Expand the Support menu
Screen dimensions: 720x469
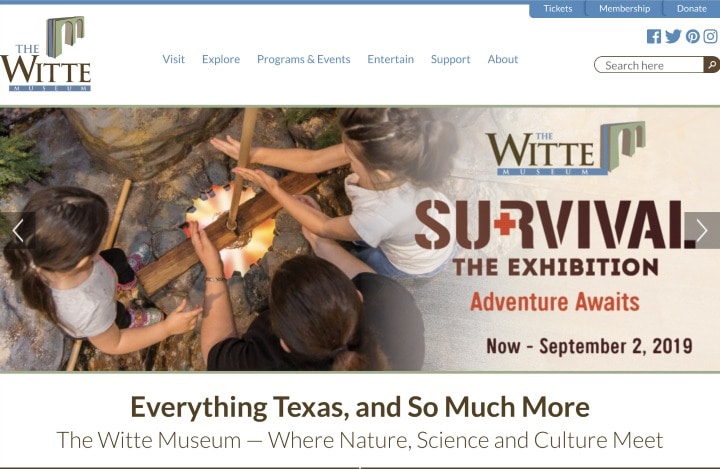[x=450, y=59]
